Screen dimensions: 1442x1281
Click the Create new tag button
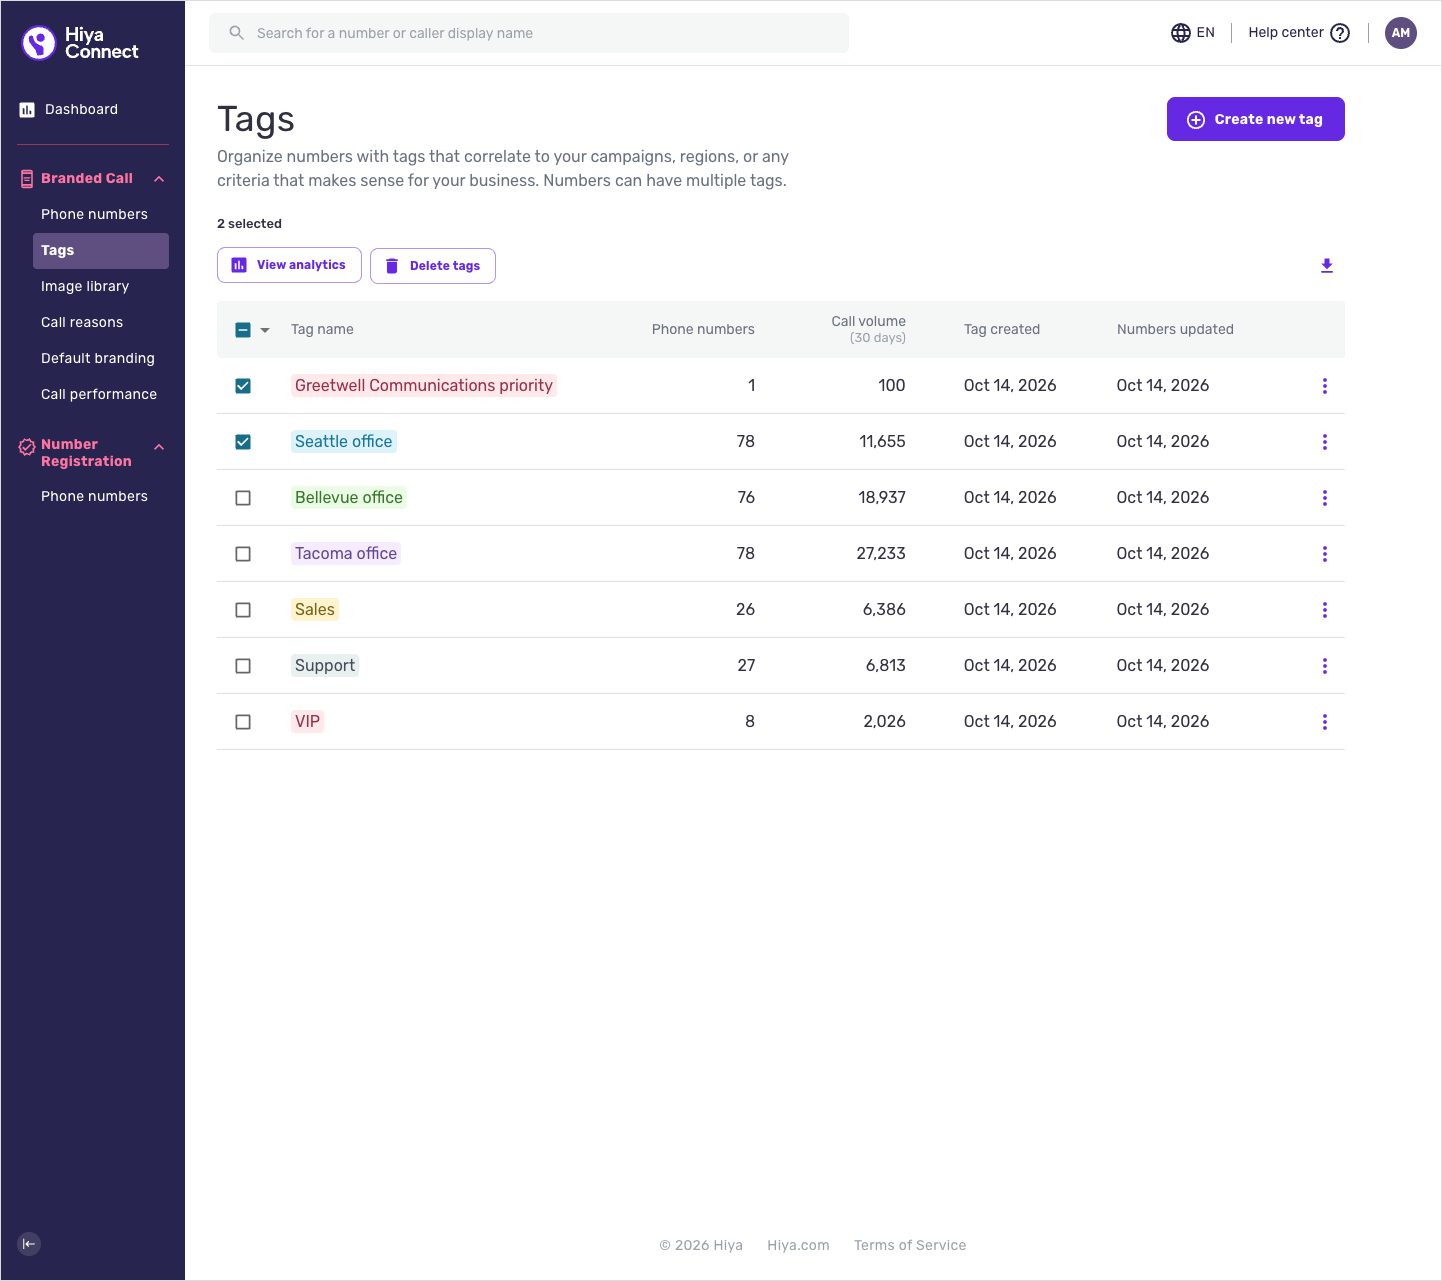coord(1256,119)
